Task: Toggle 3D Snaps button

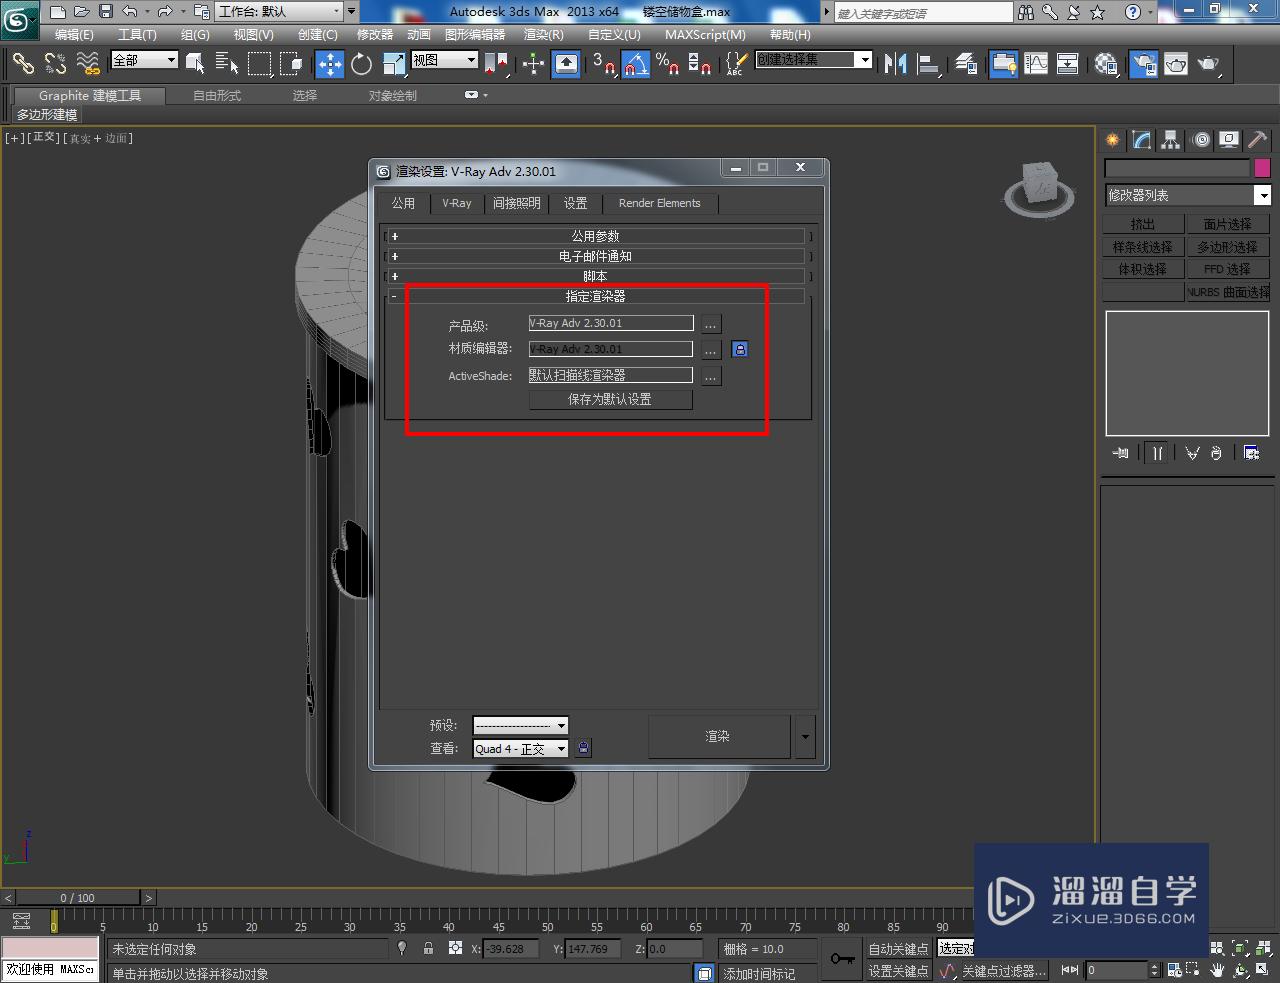Action: (x=604, y=64)
